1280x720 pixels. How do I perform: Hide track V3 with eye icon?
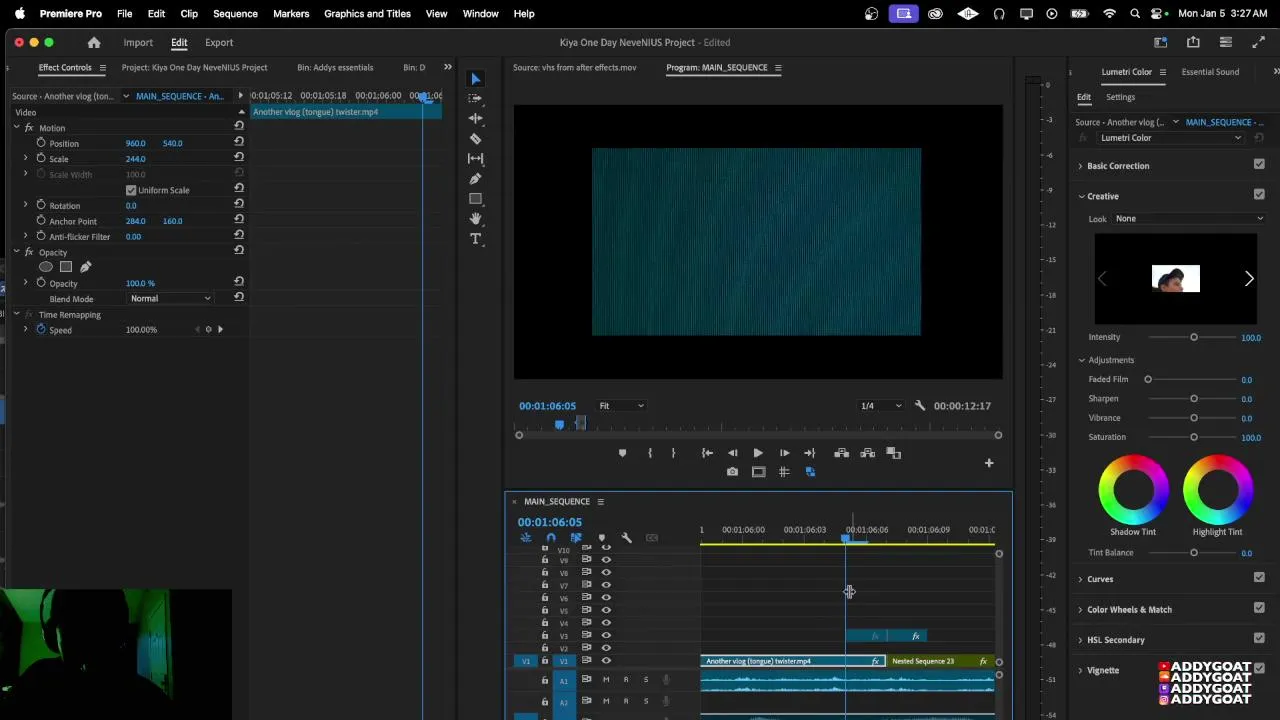(x=606, y=636)
